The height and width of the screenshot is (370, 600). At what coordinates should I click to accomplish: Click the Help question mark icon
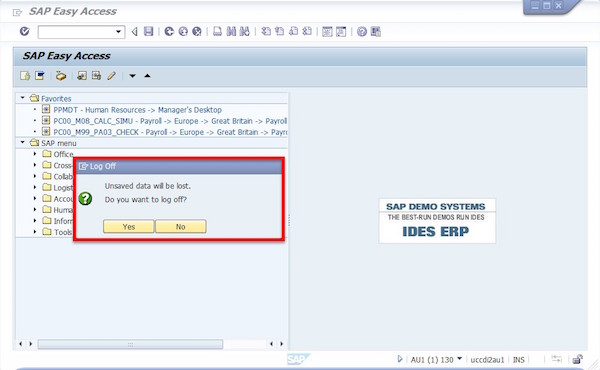[x=362, y=31]
